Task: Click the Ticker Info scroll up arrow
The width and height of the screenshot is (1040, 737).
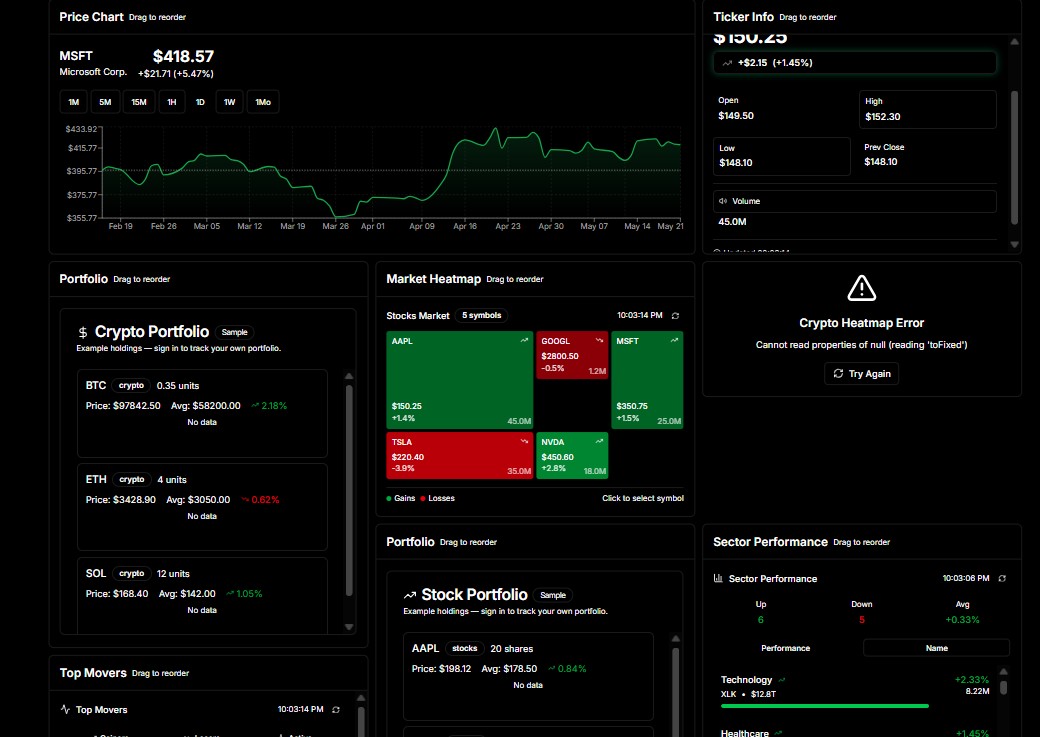Action: (x=1014, y=41)
